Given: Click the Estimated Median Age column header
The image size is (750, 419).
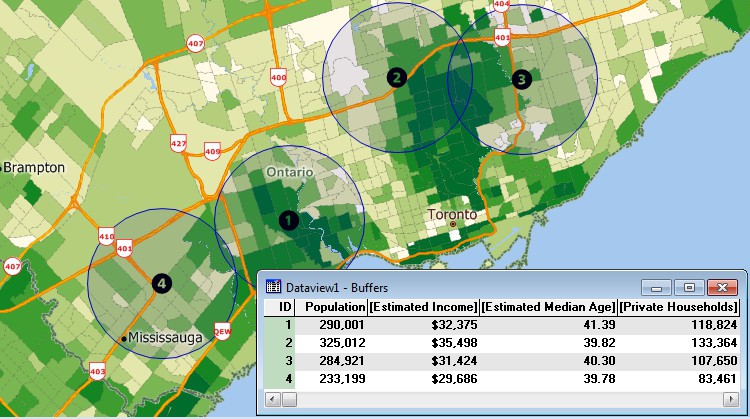Looking at the screenshot, I should (x=548, y=307).
